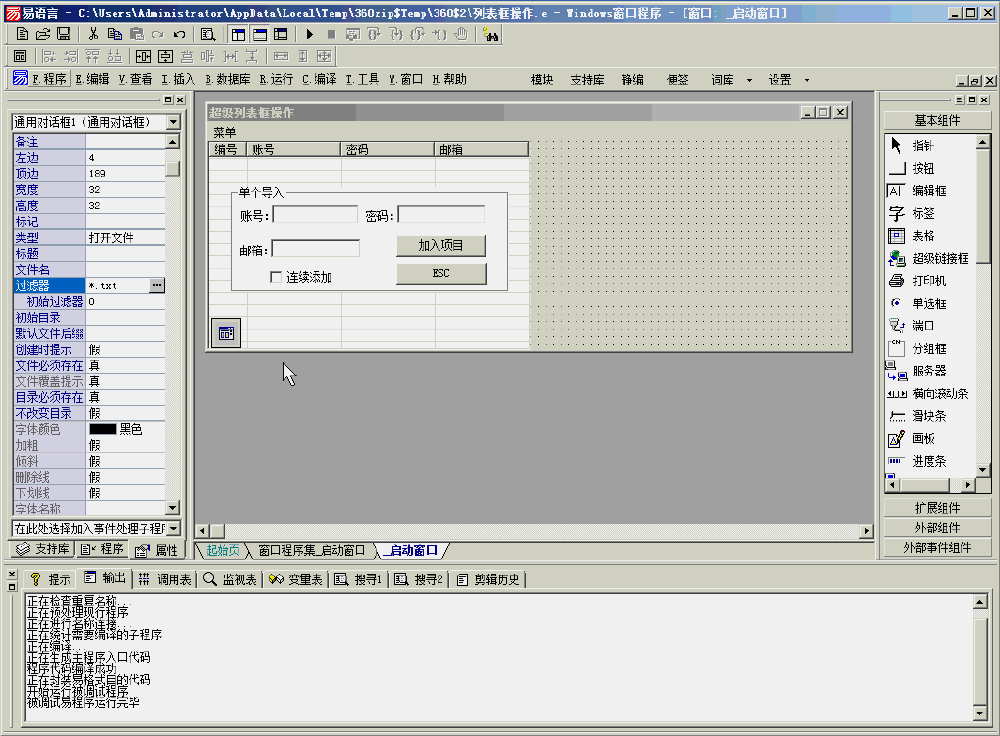Click the center horizontally alignment icon

click(x=143, y=57)
